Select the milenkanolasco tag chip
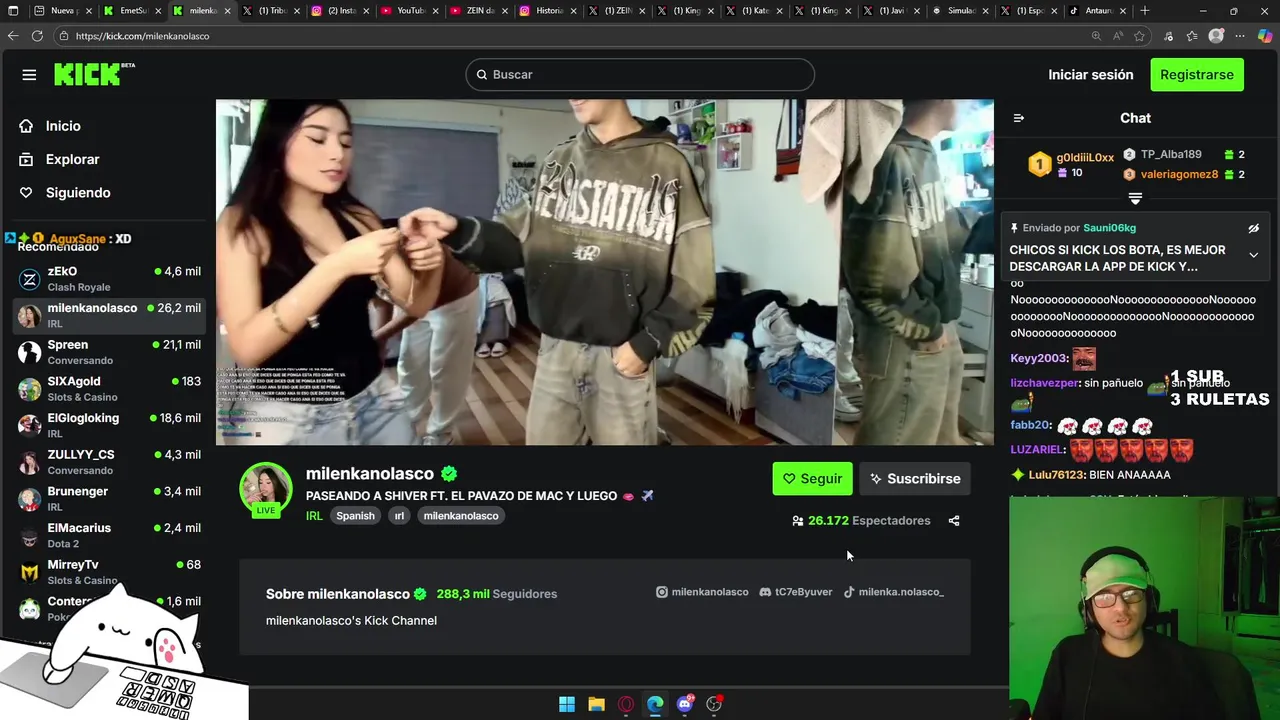 (461, 516)
